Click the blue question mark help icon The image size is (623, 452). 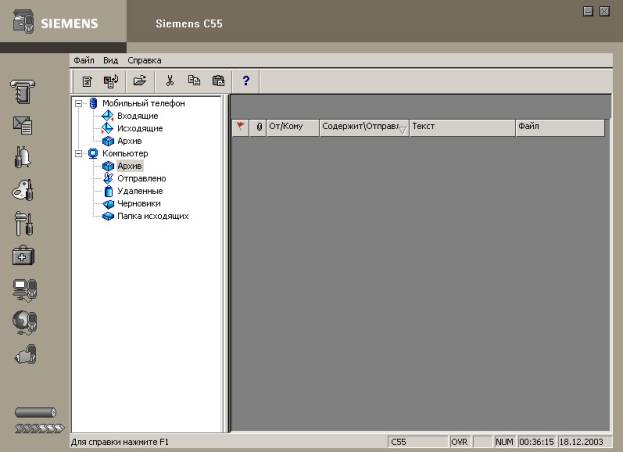(246, 81)
